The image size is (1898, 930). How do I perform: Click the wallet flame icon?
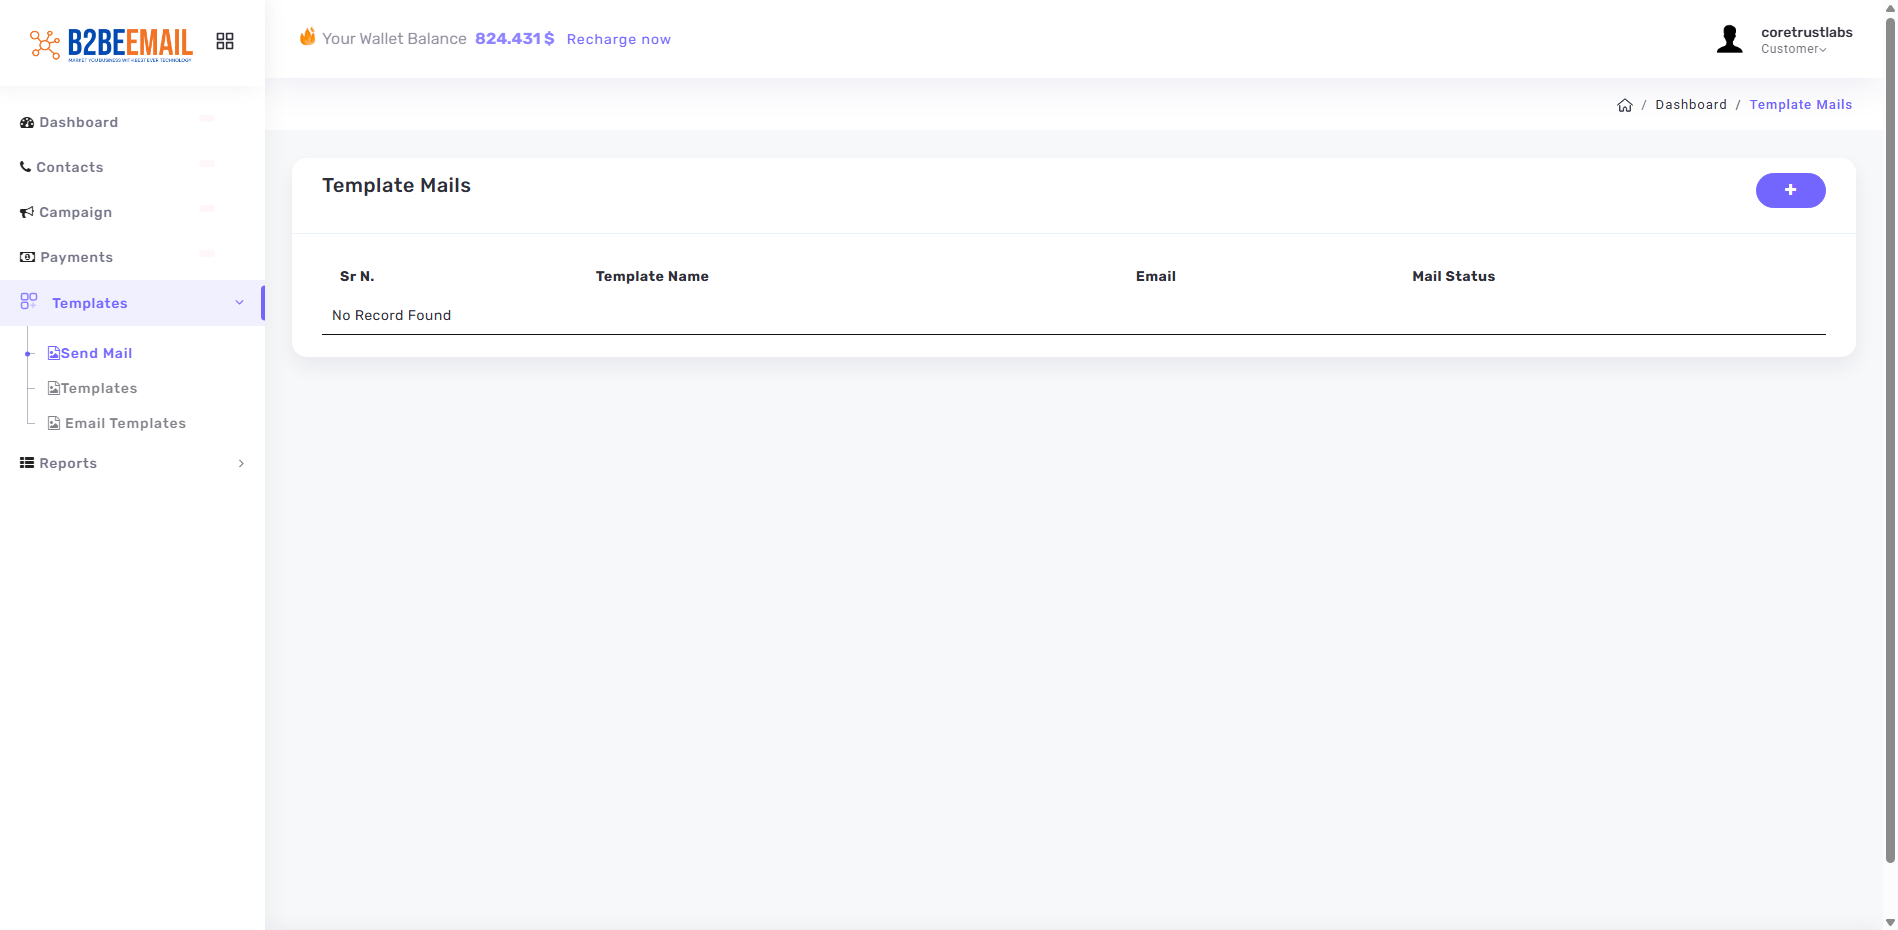tap(307, 37)
